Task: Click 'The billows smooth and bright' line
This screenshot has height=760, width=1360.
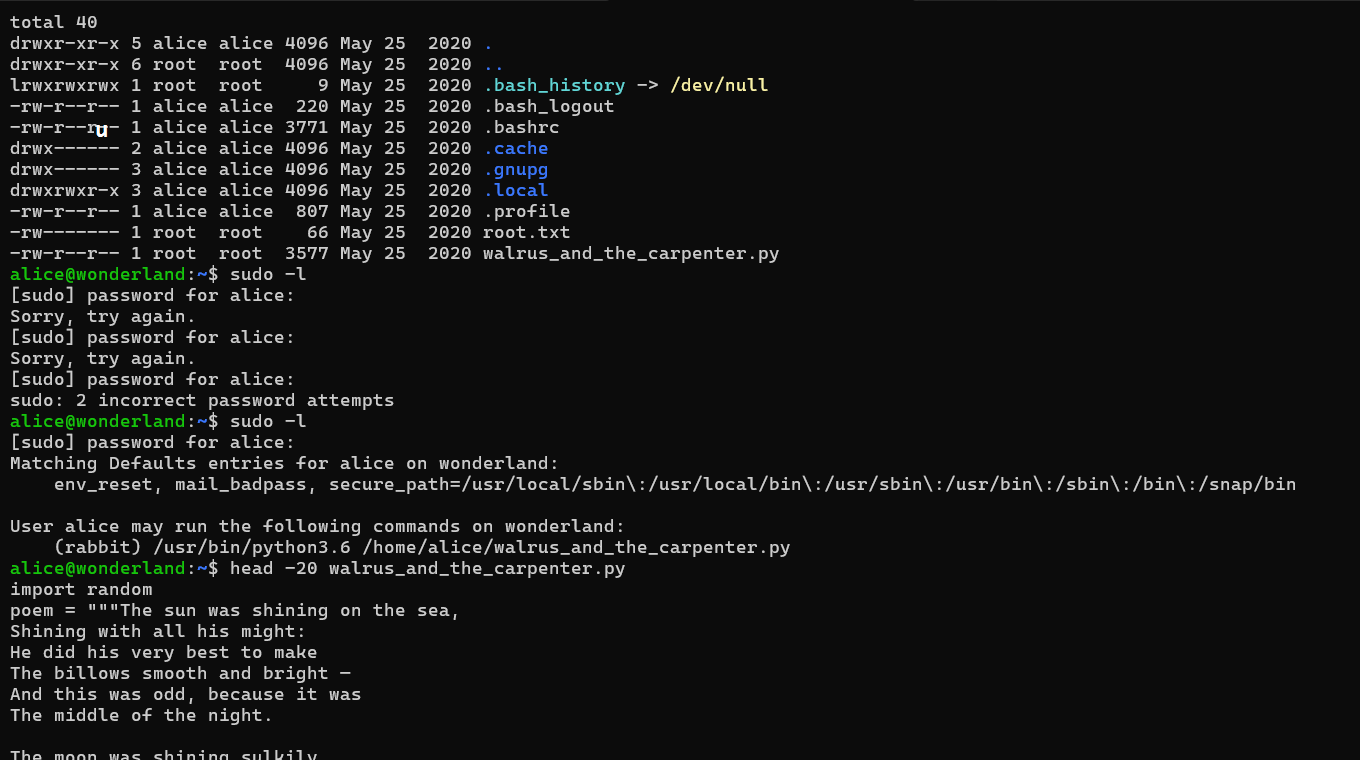Action: point(180,673)
